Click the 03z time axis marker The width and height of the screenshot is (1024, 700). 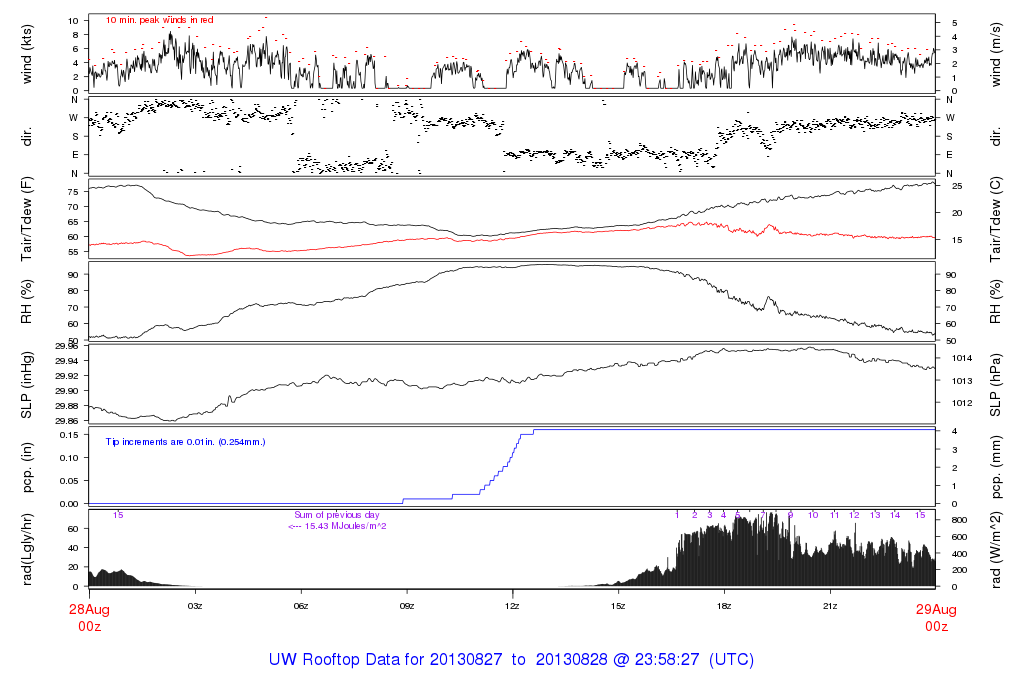(x=195, y=606)
